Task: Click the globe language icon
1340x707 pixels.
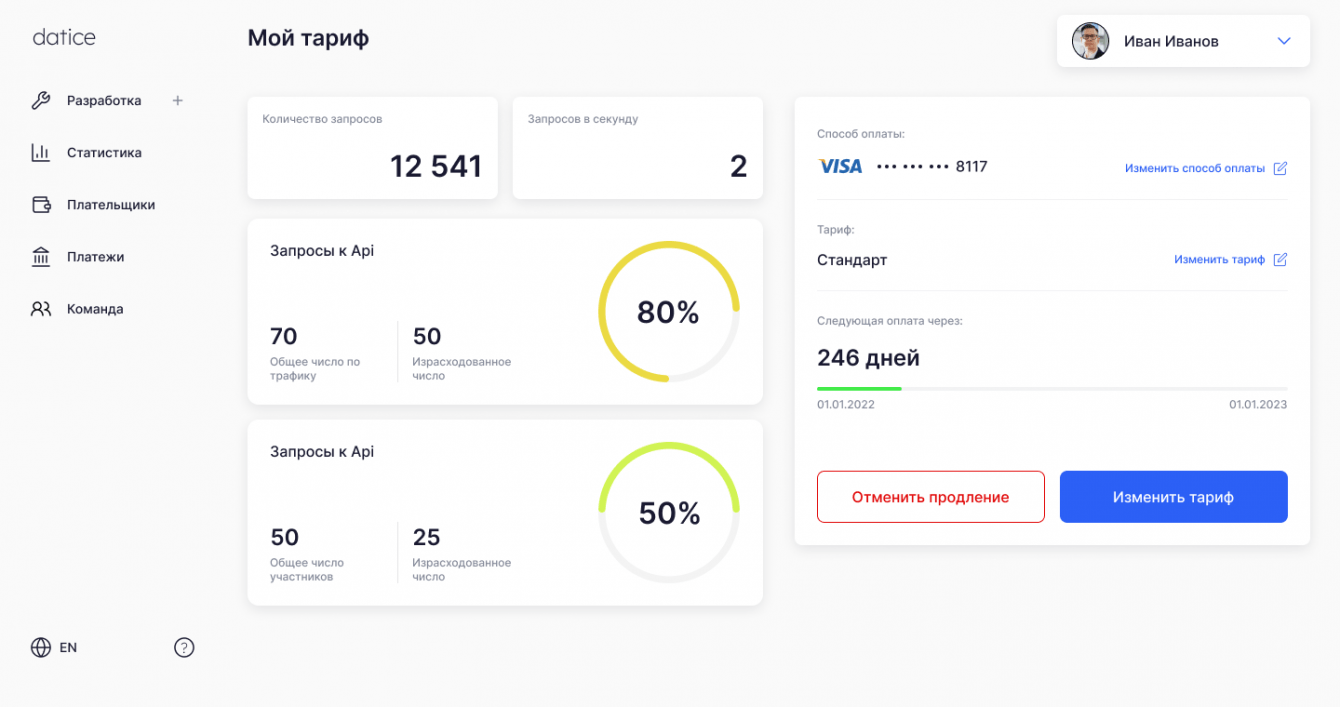Action: point(41,647)
